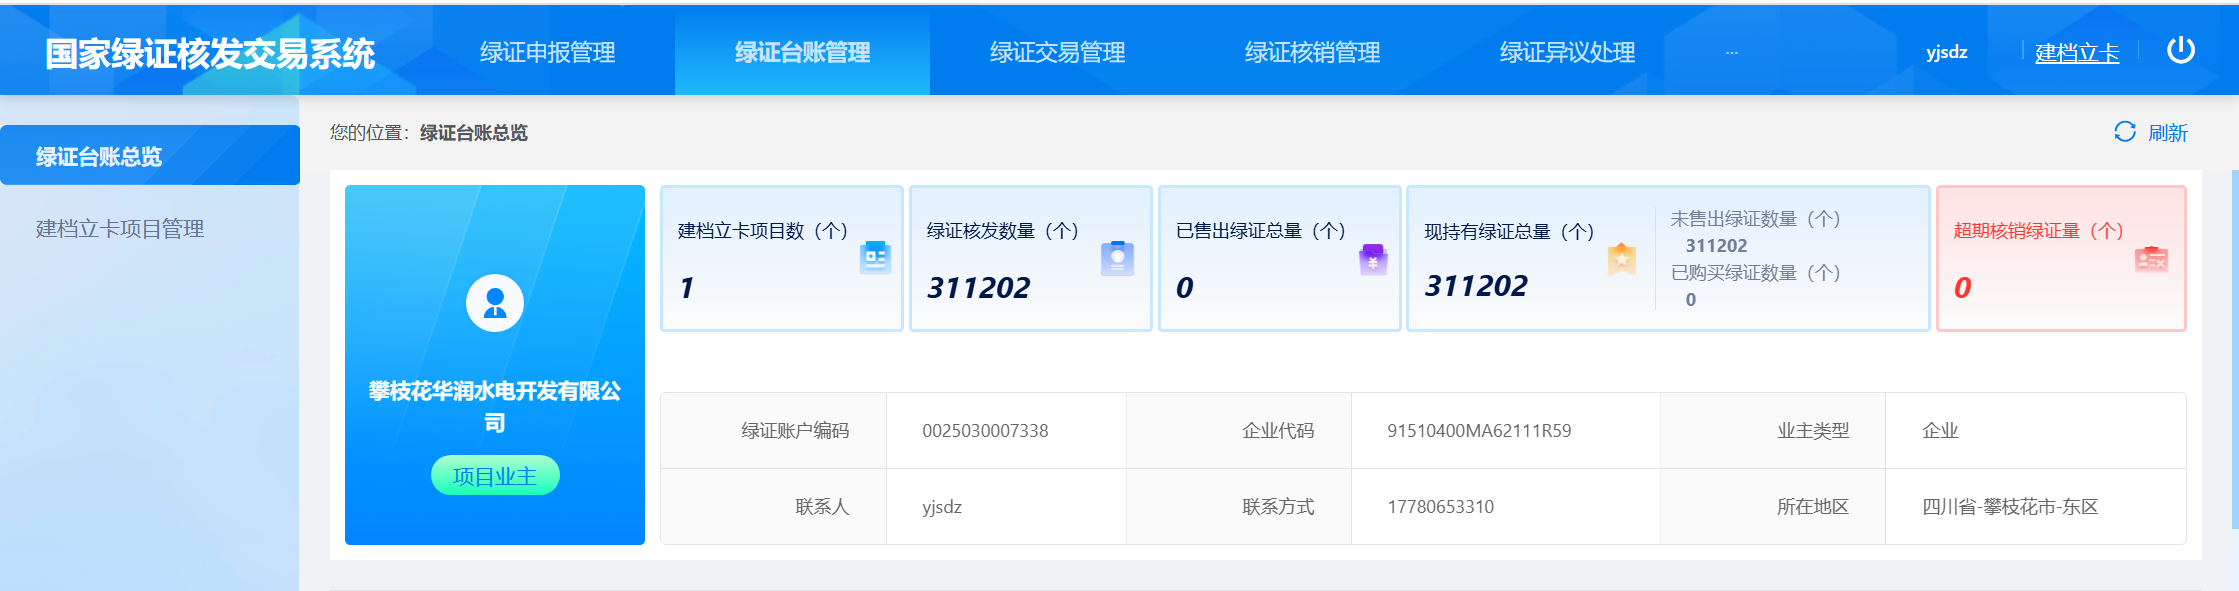Screen dimensions: 2239x591
Task: Click the 刷新 refresh text link
Action: click(2167, 133)
